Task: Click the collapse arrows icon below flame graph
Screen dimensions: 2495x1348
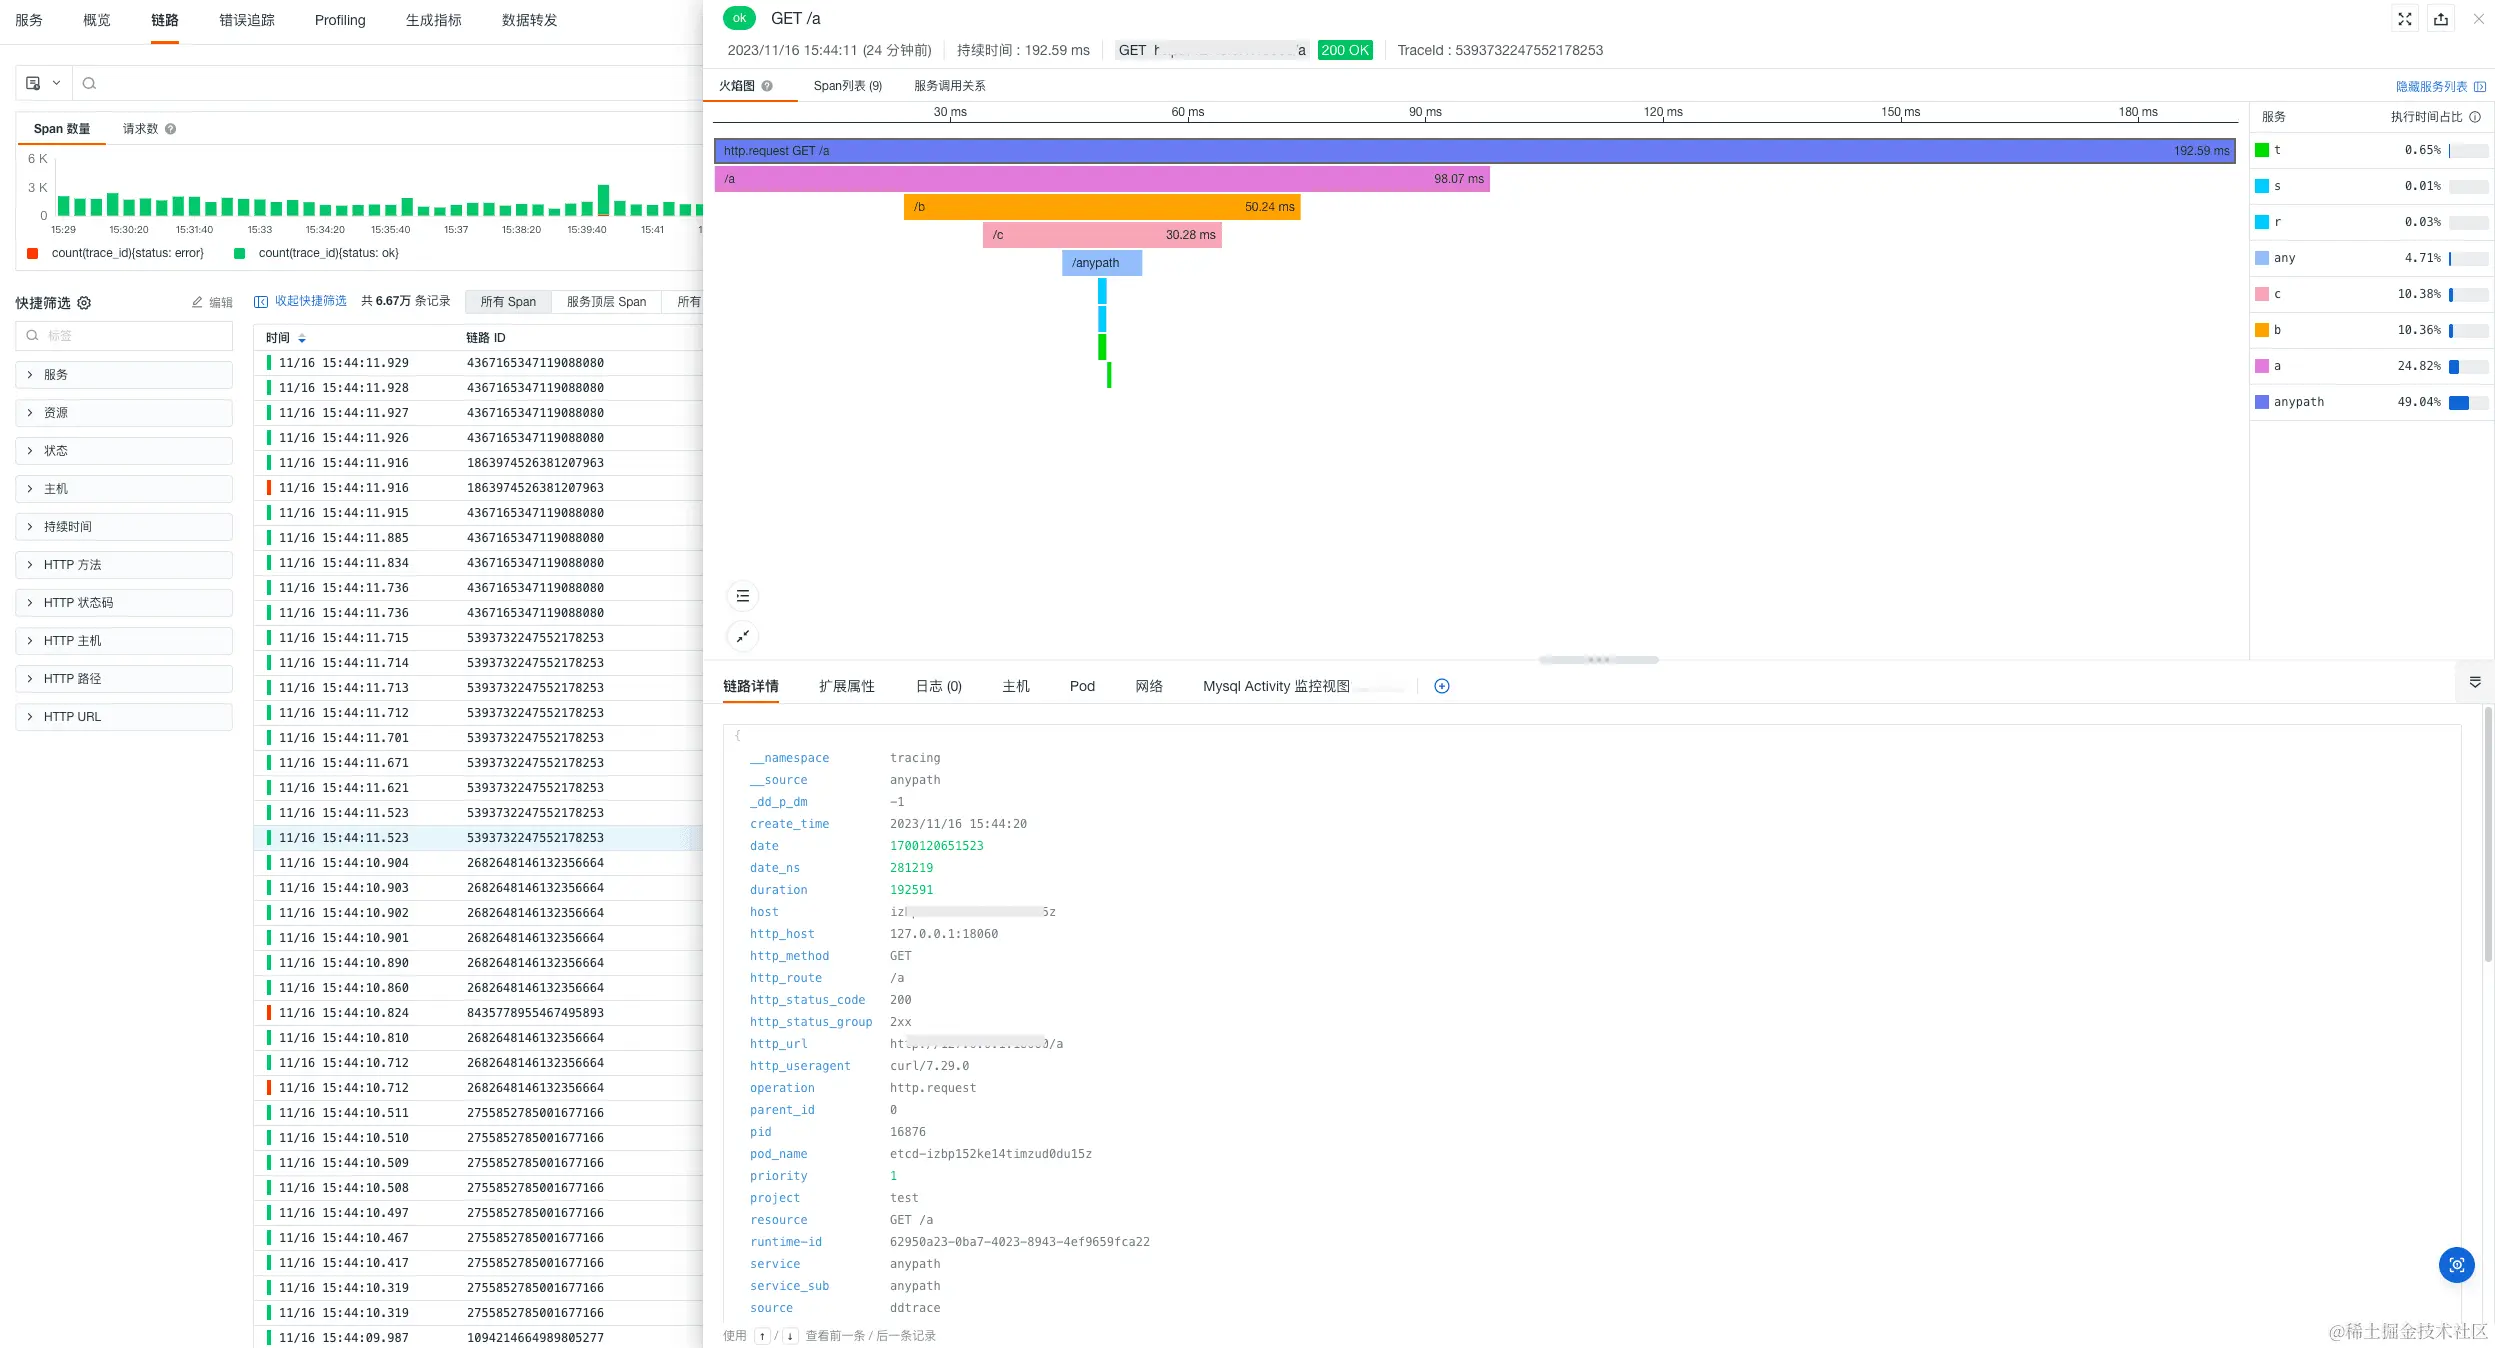Action: 743,636
